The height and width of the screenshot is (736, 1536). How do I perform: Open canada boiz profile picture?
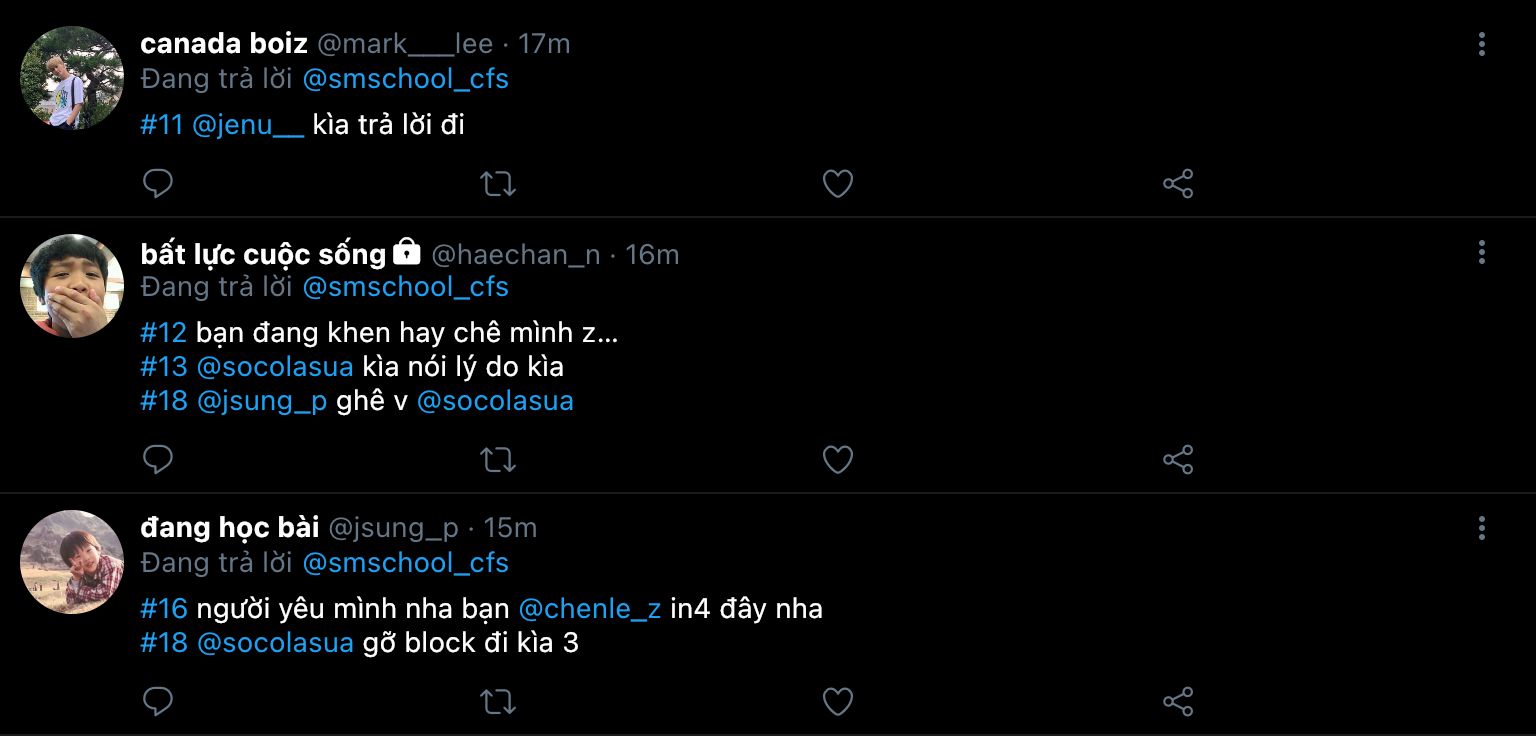[x=72, y=78]
